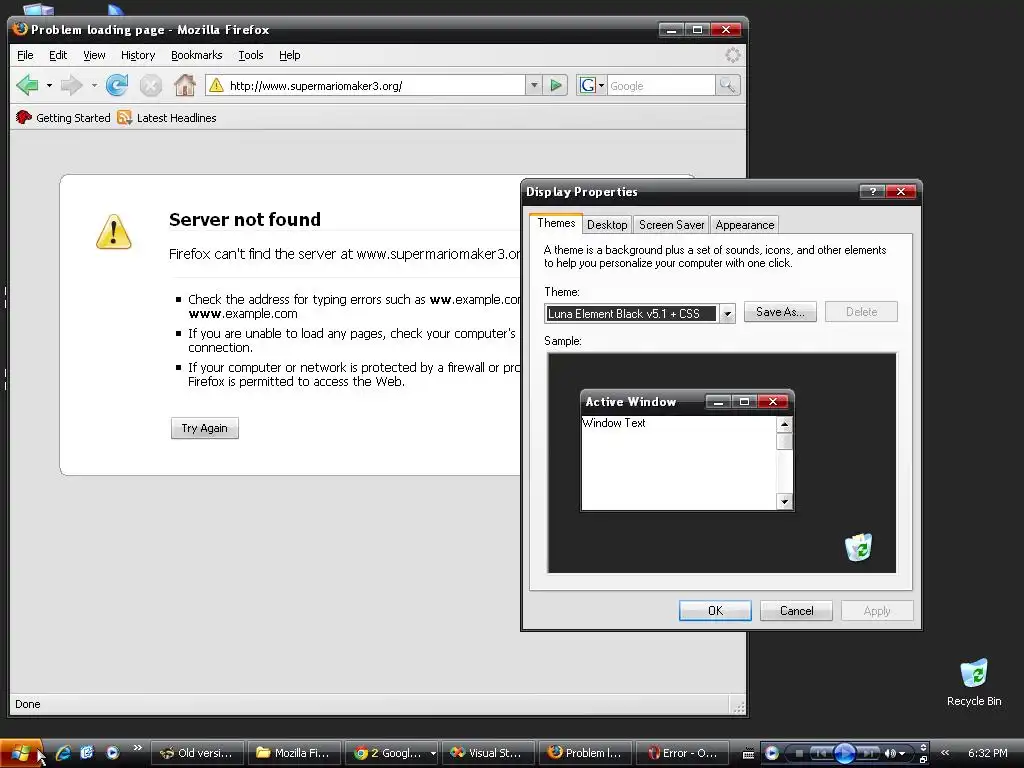Switch to the Screen Saver tab
This screenshot has width=1024, height=768.
click(671, 225)
